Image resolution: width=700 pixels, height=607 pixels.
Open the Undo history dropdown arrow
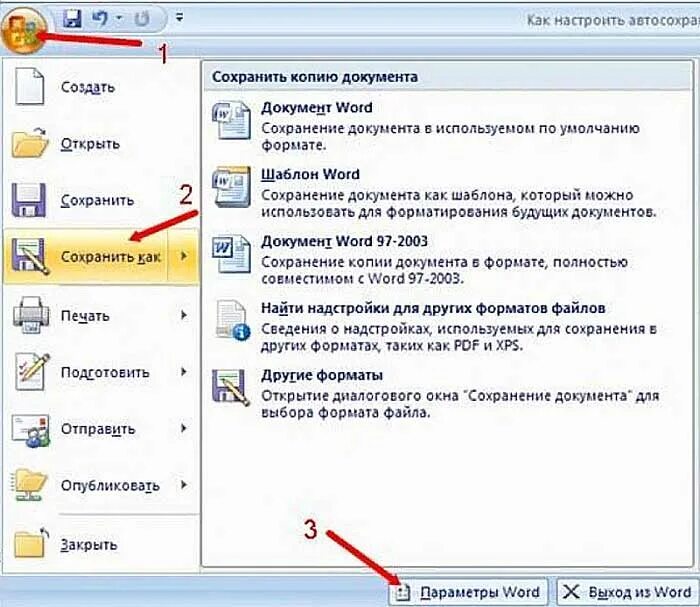pyautogui.click(x=120, y=18)
